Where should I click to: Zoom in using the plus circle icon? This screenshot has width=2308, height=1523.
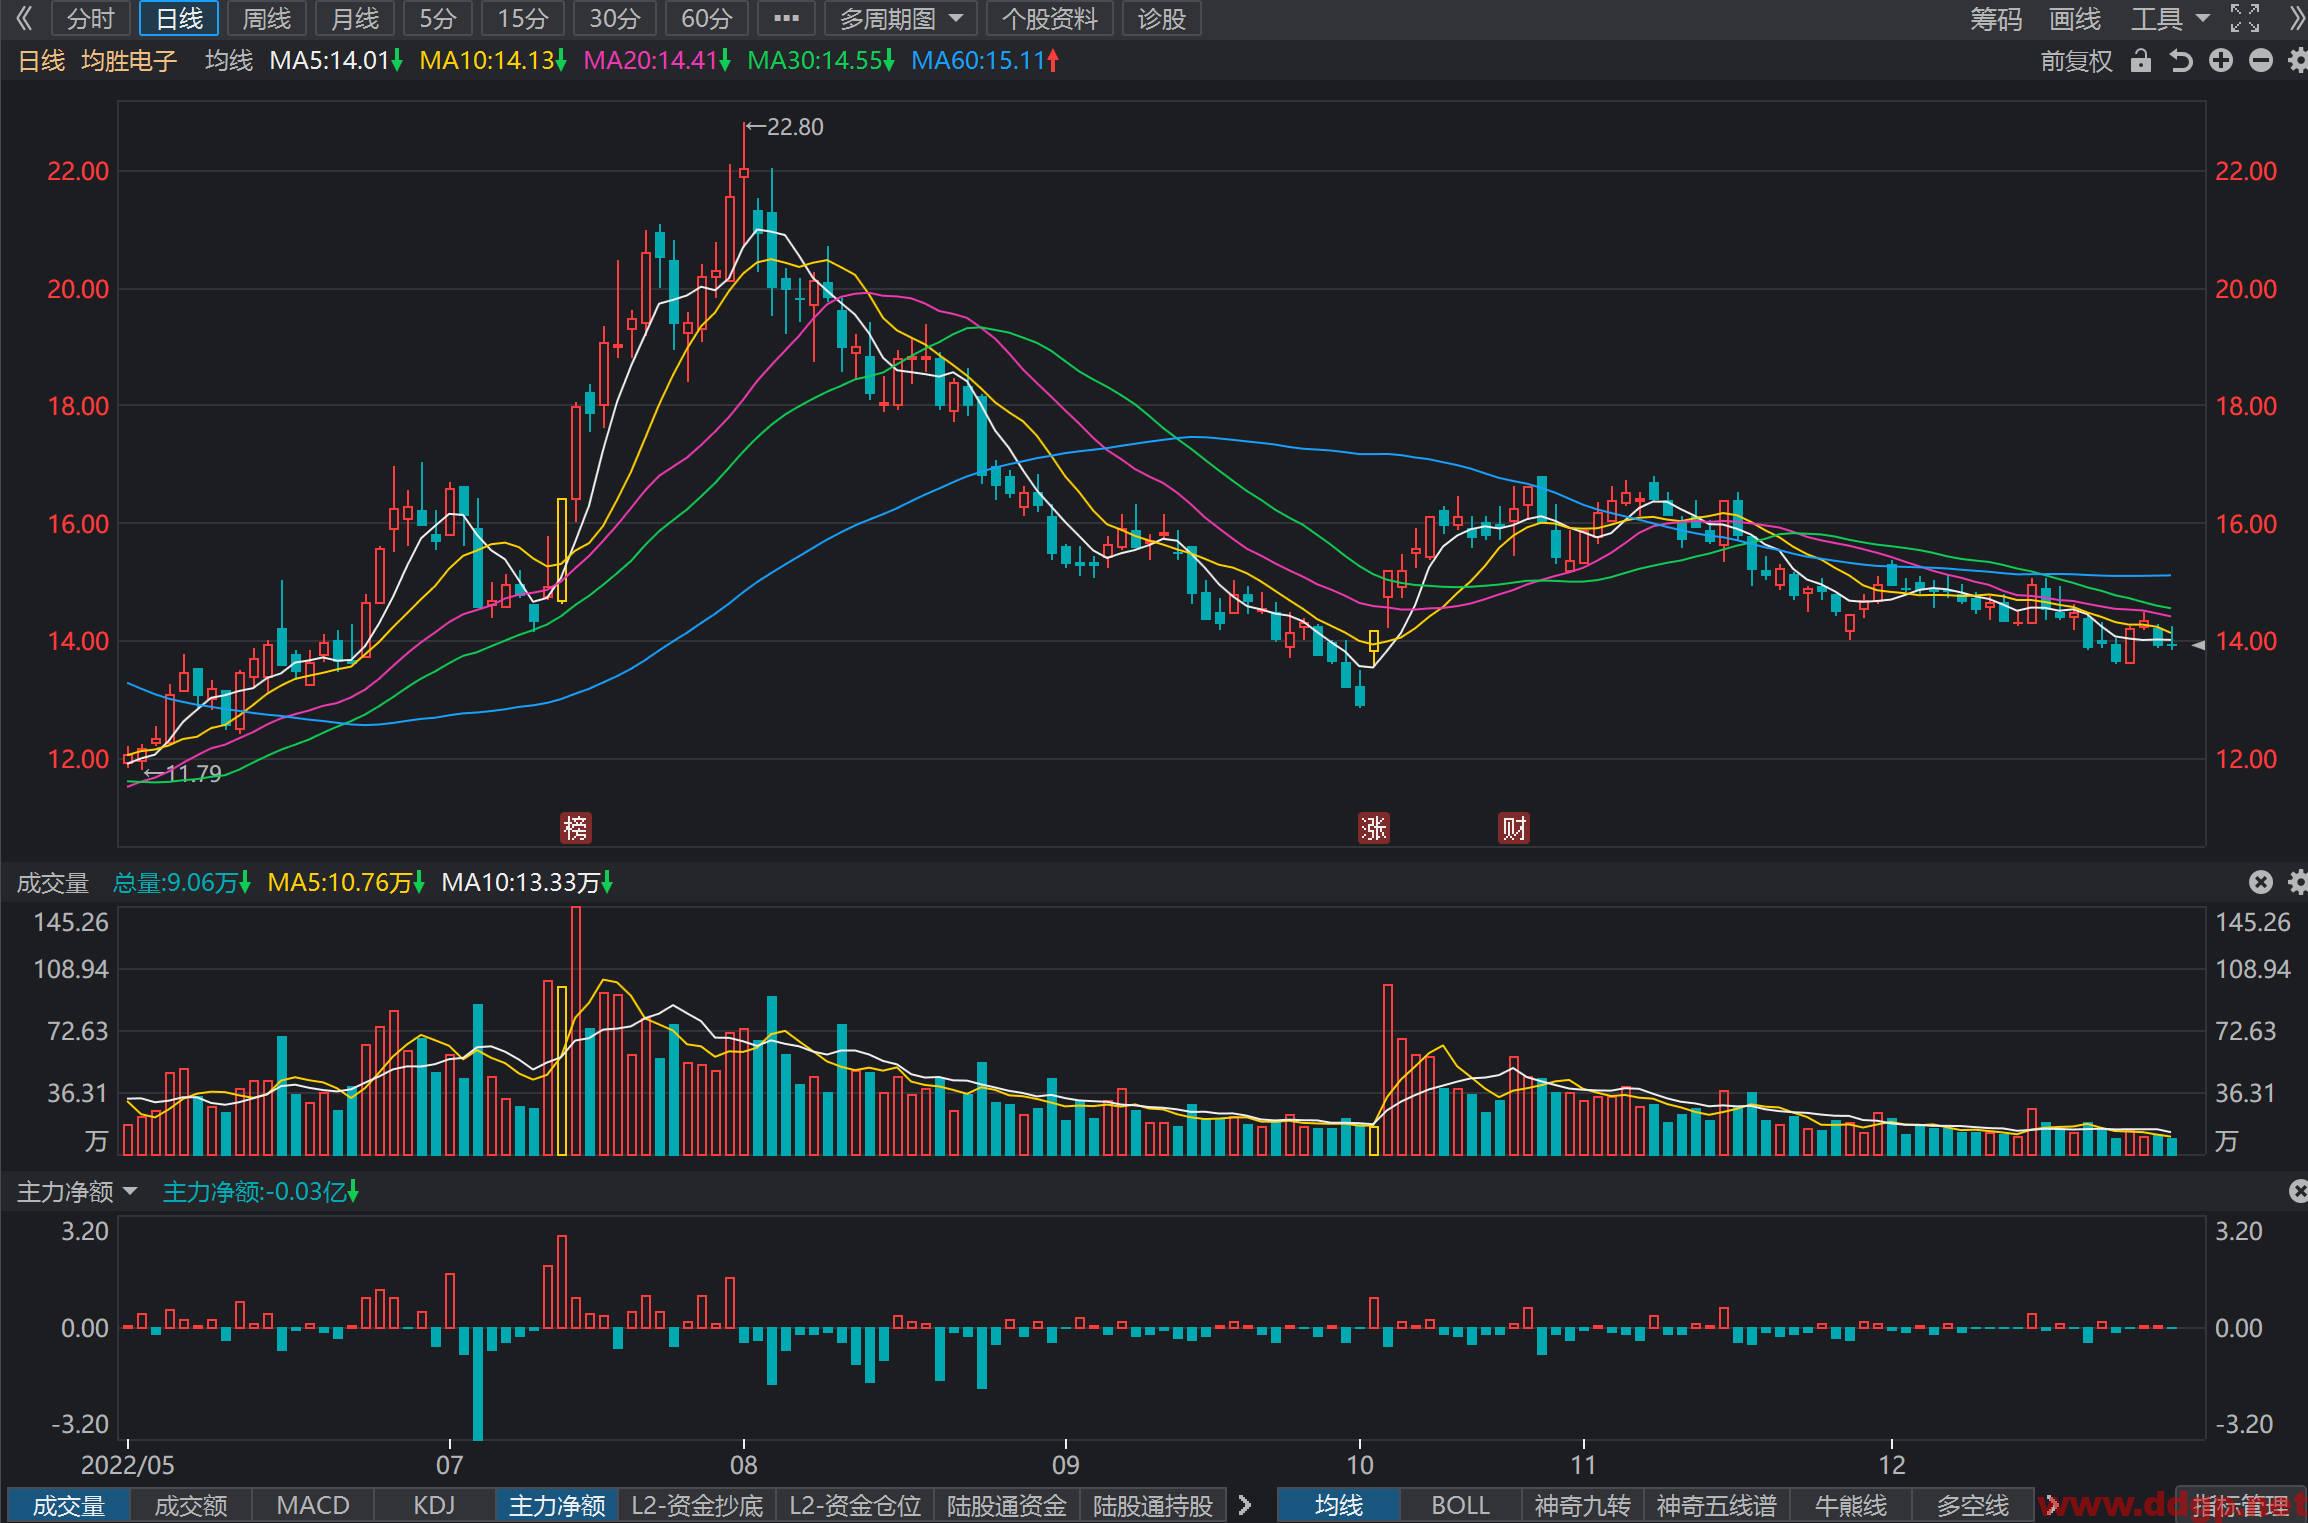(2221, 61)
